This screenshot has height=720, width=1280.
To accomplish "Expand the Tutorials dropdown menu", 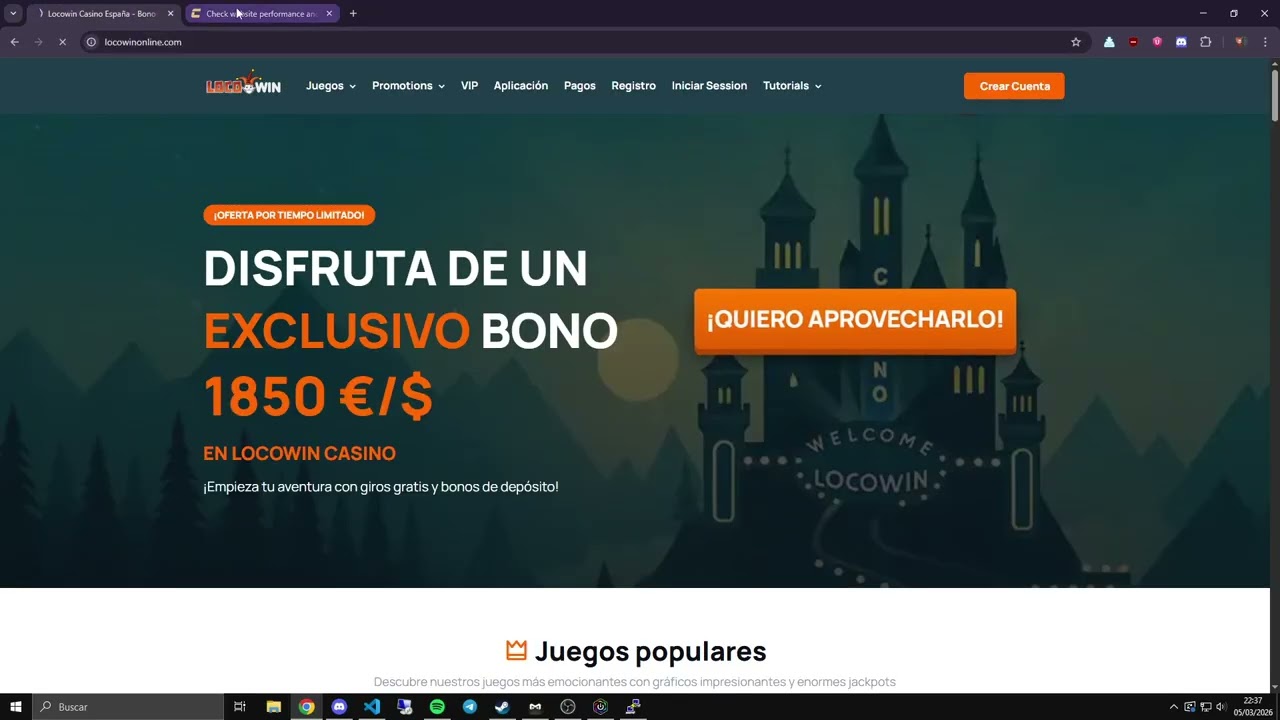I will tap(792, 86).
